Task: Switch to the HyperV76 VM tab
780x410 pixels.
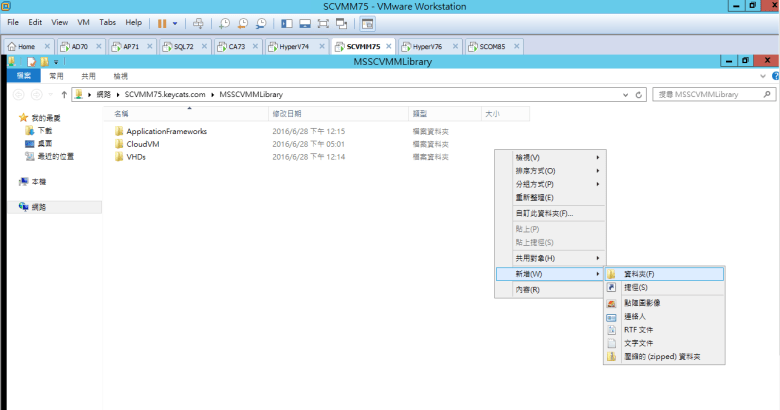Action: coord(427,46)
